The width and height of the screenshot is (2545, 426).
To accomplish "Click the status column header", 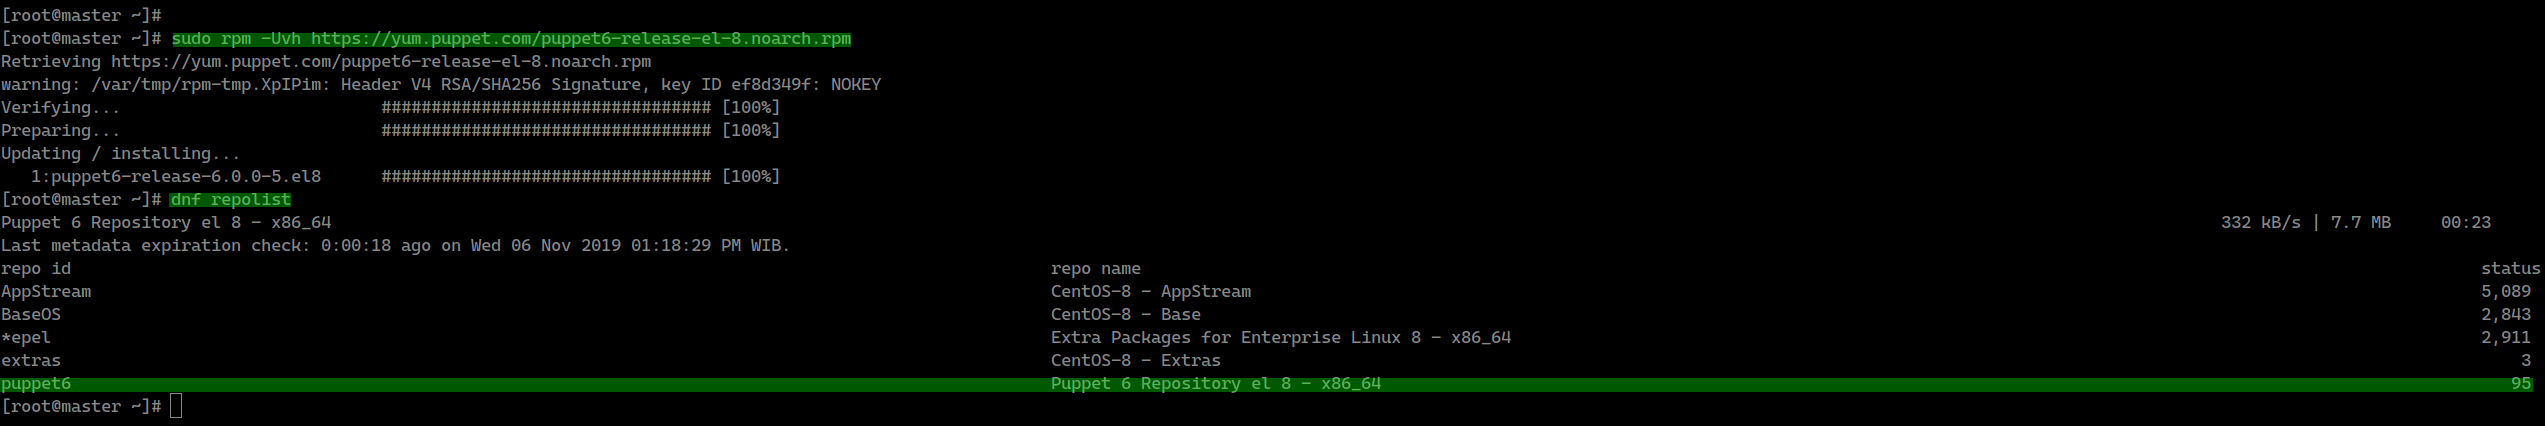I will pos(2510,269).
